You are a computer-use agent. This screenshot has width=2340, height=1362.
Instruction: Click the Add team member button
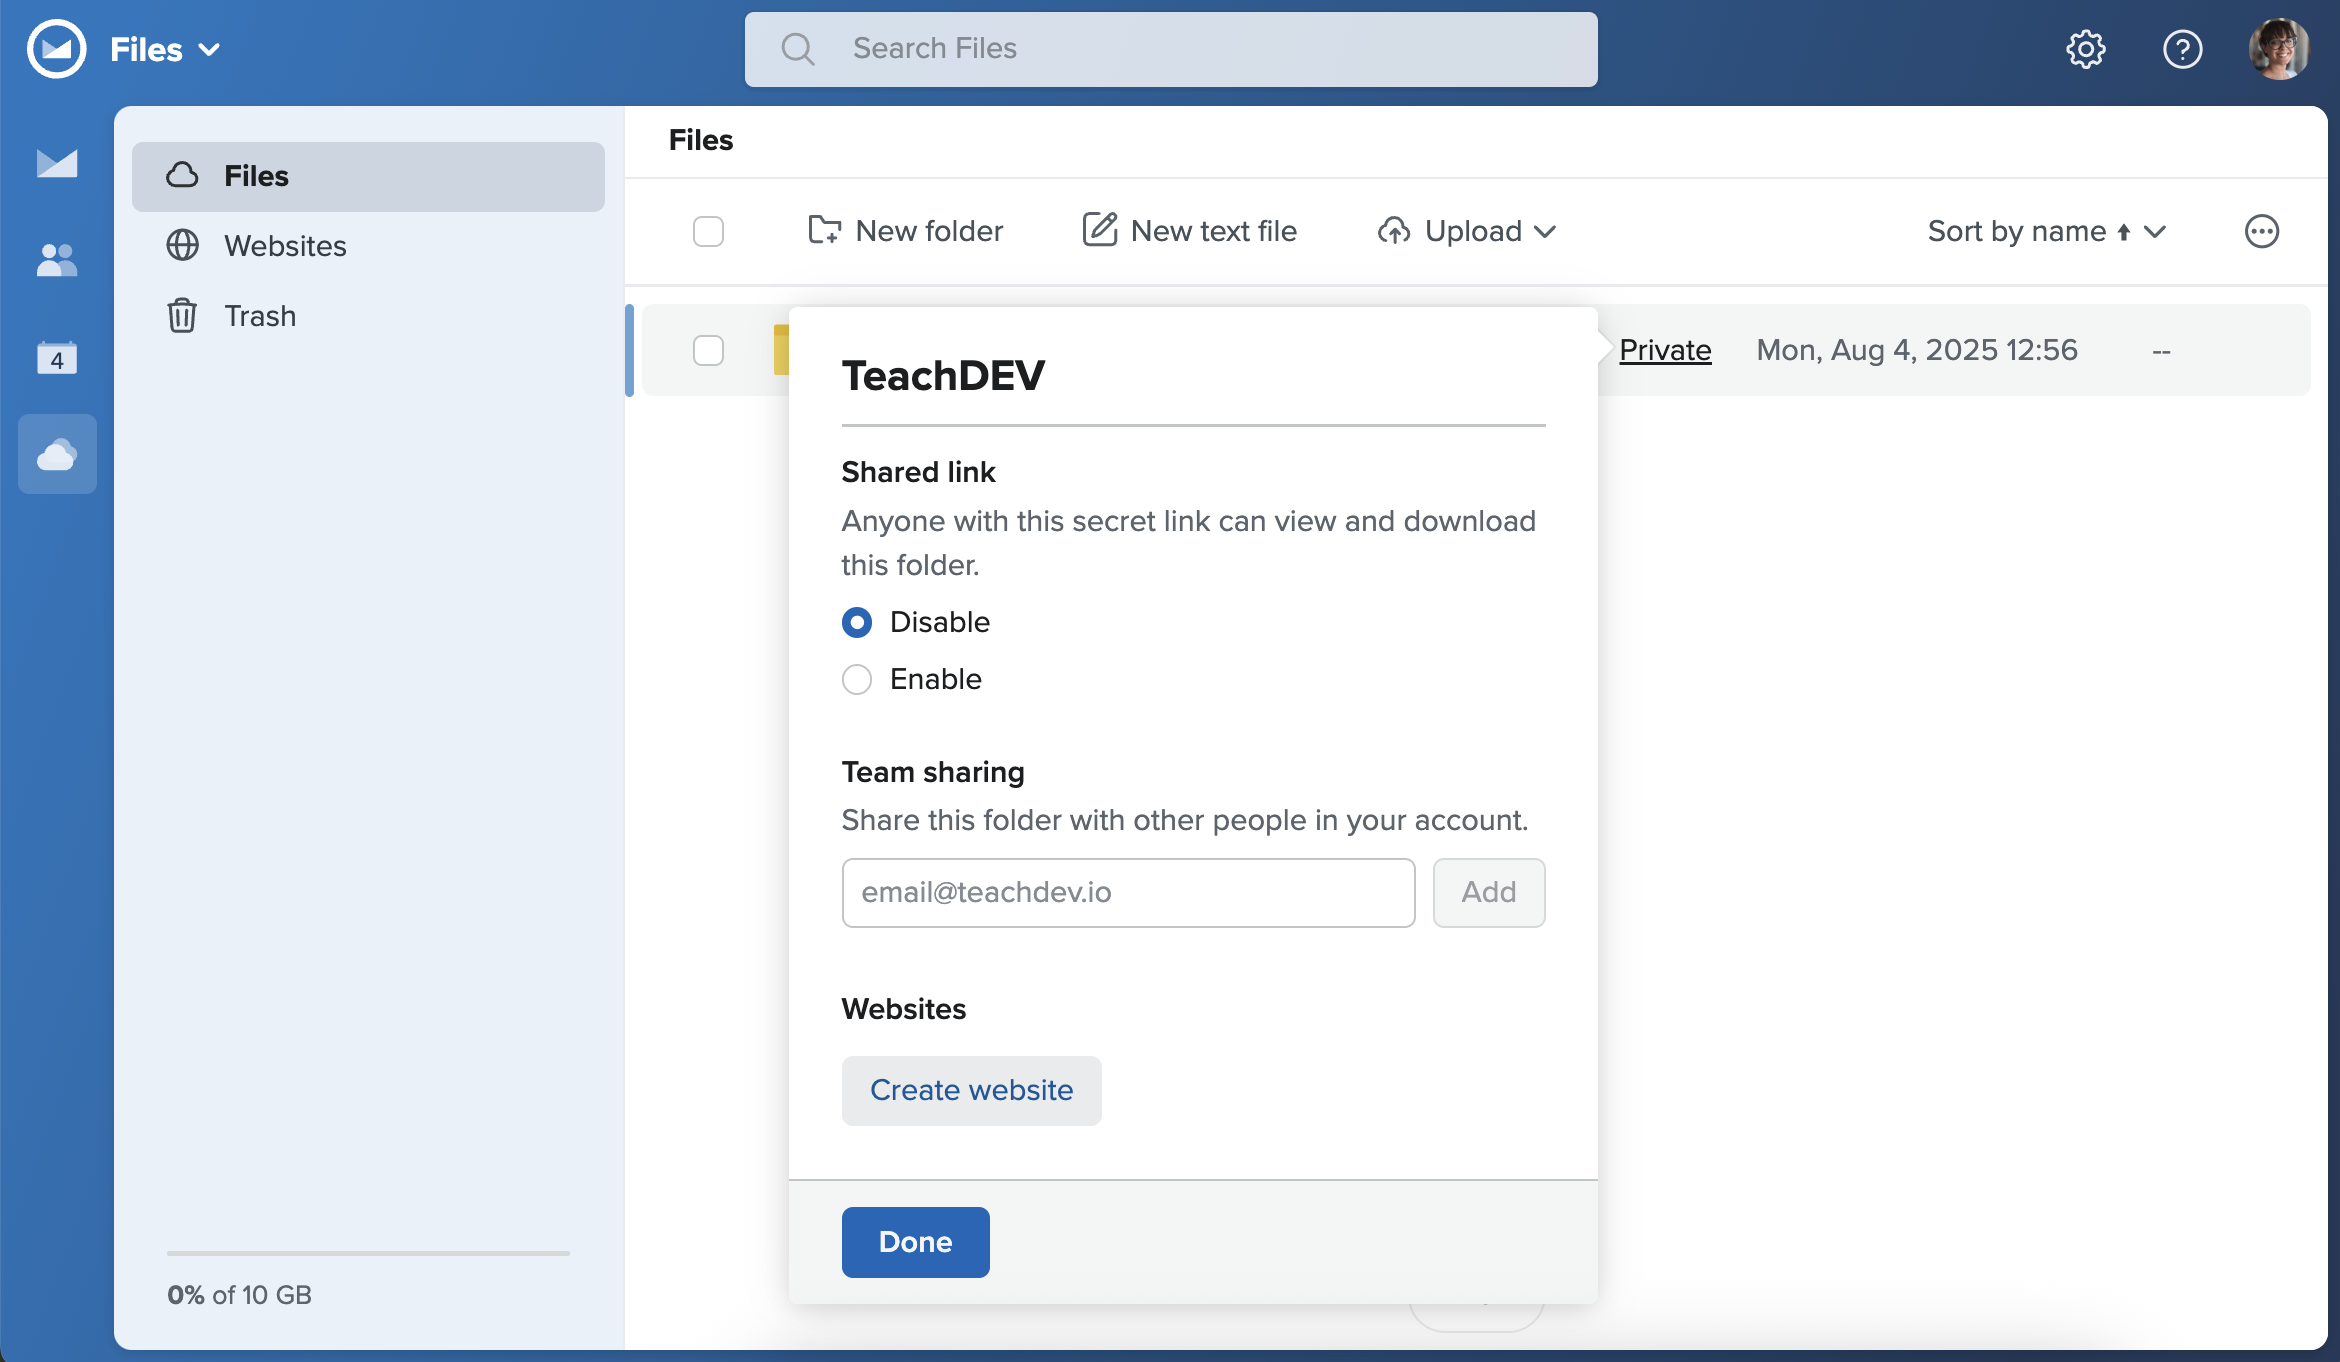[1489, 892]
